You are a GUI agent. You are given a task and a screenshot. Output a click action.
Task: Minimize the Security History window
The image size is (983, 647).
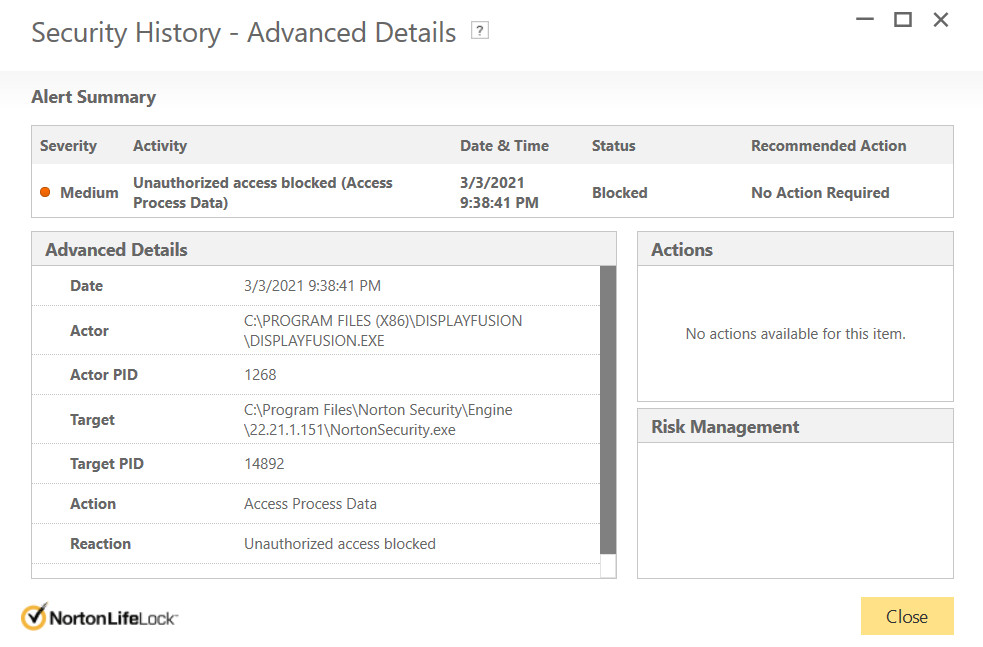[864, 20]
